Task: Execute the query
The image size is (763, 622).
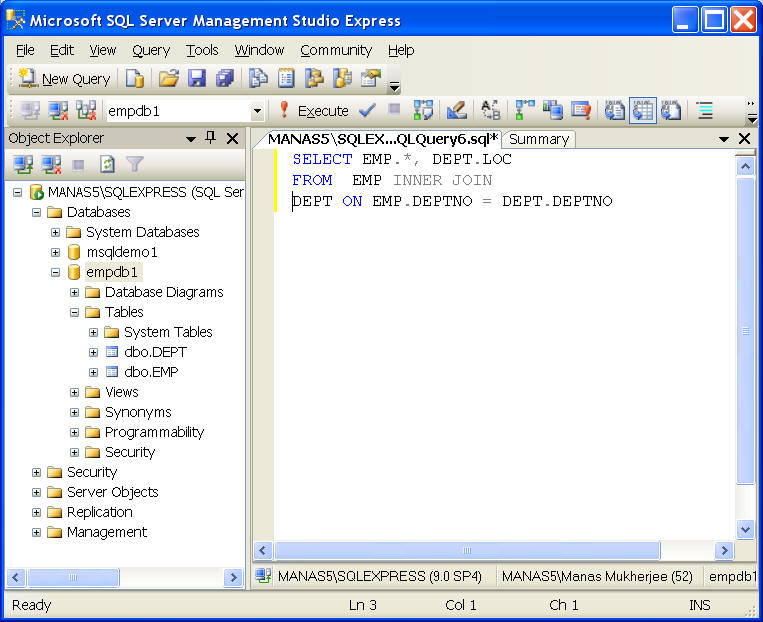Action: 314,111
